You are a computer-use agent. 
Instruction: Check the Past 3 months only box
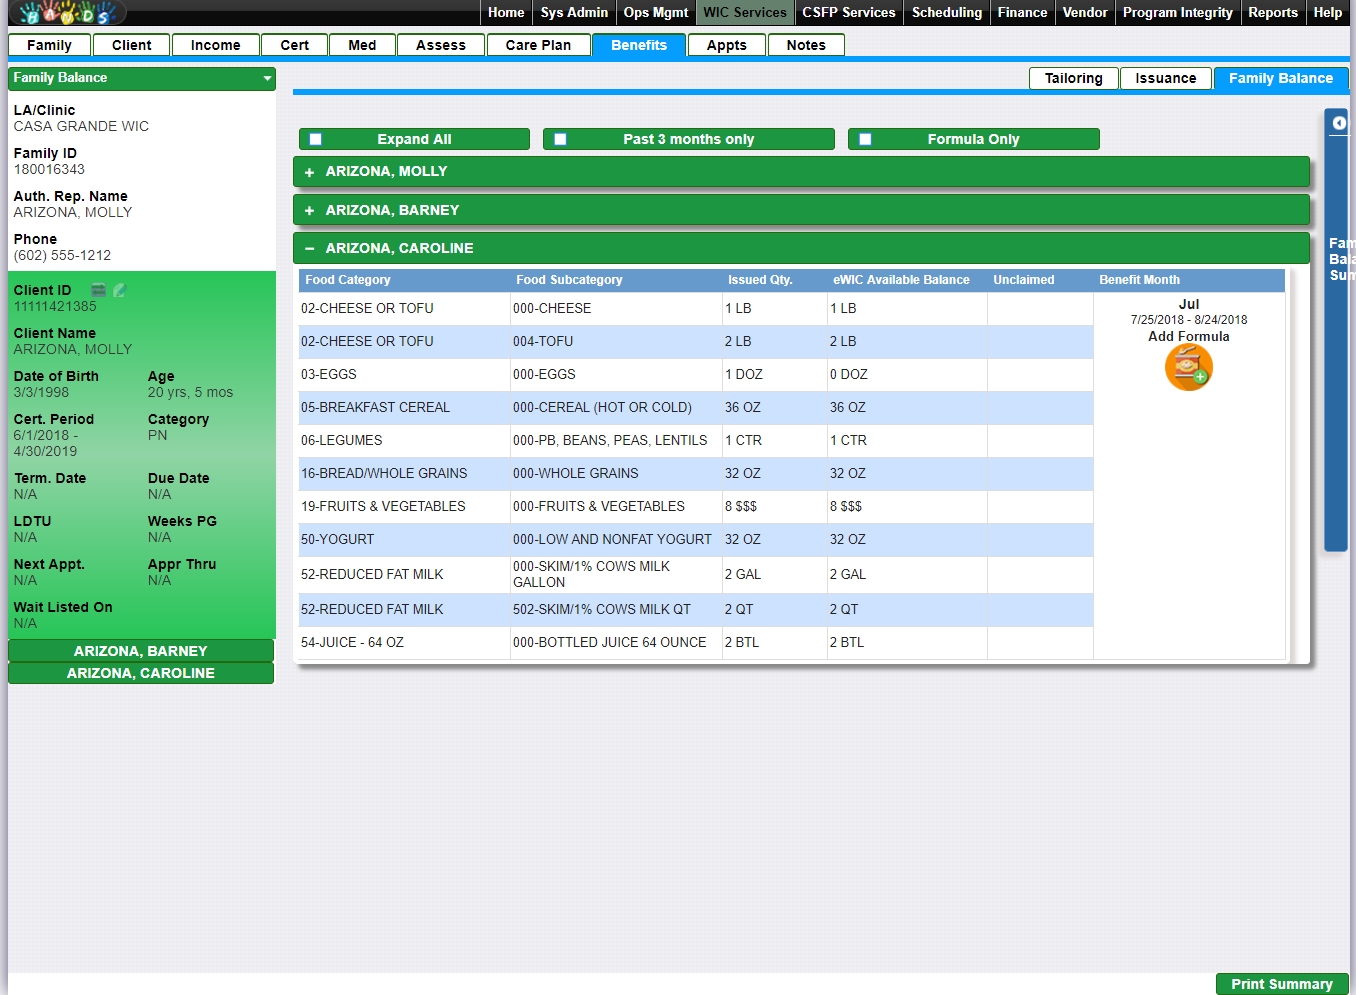[560, 140]
